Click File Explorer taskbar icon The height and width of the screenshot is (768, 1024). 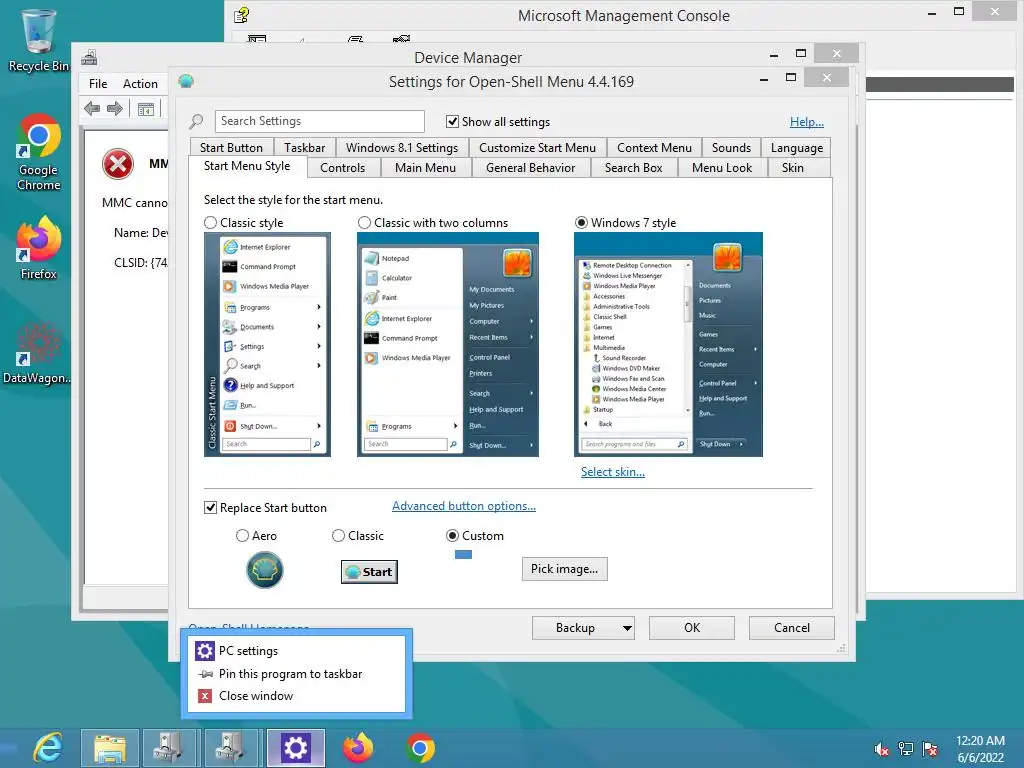(110, 748)
